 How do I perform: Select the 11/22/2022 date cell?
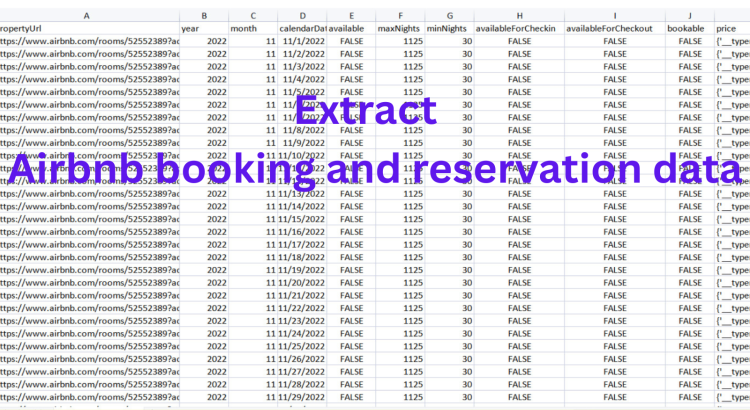pyautogui.click(x=302, y=308)
